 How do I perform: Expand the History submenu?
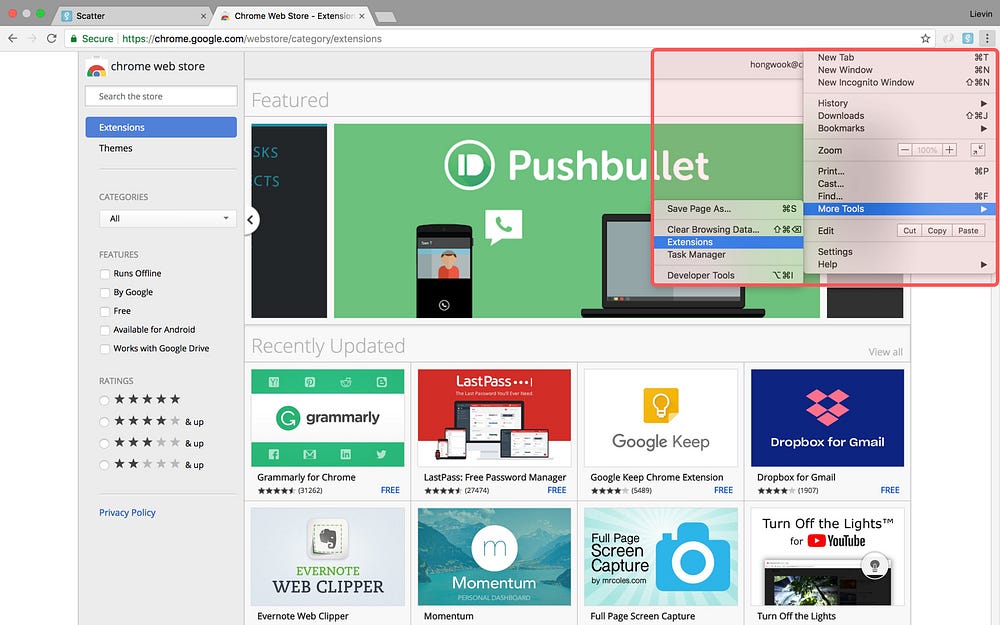[901, 103]
